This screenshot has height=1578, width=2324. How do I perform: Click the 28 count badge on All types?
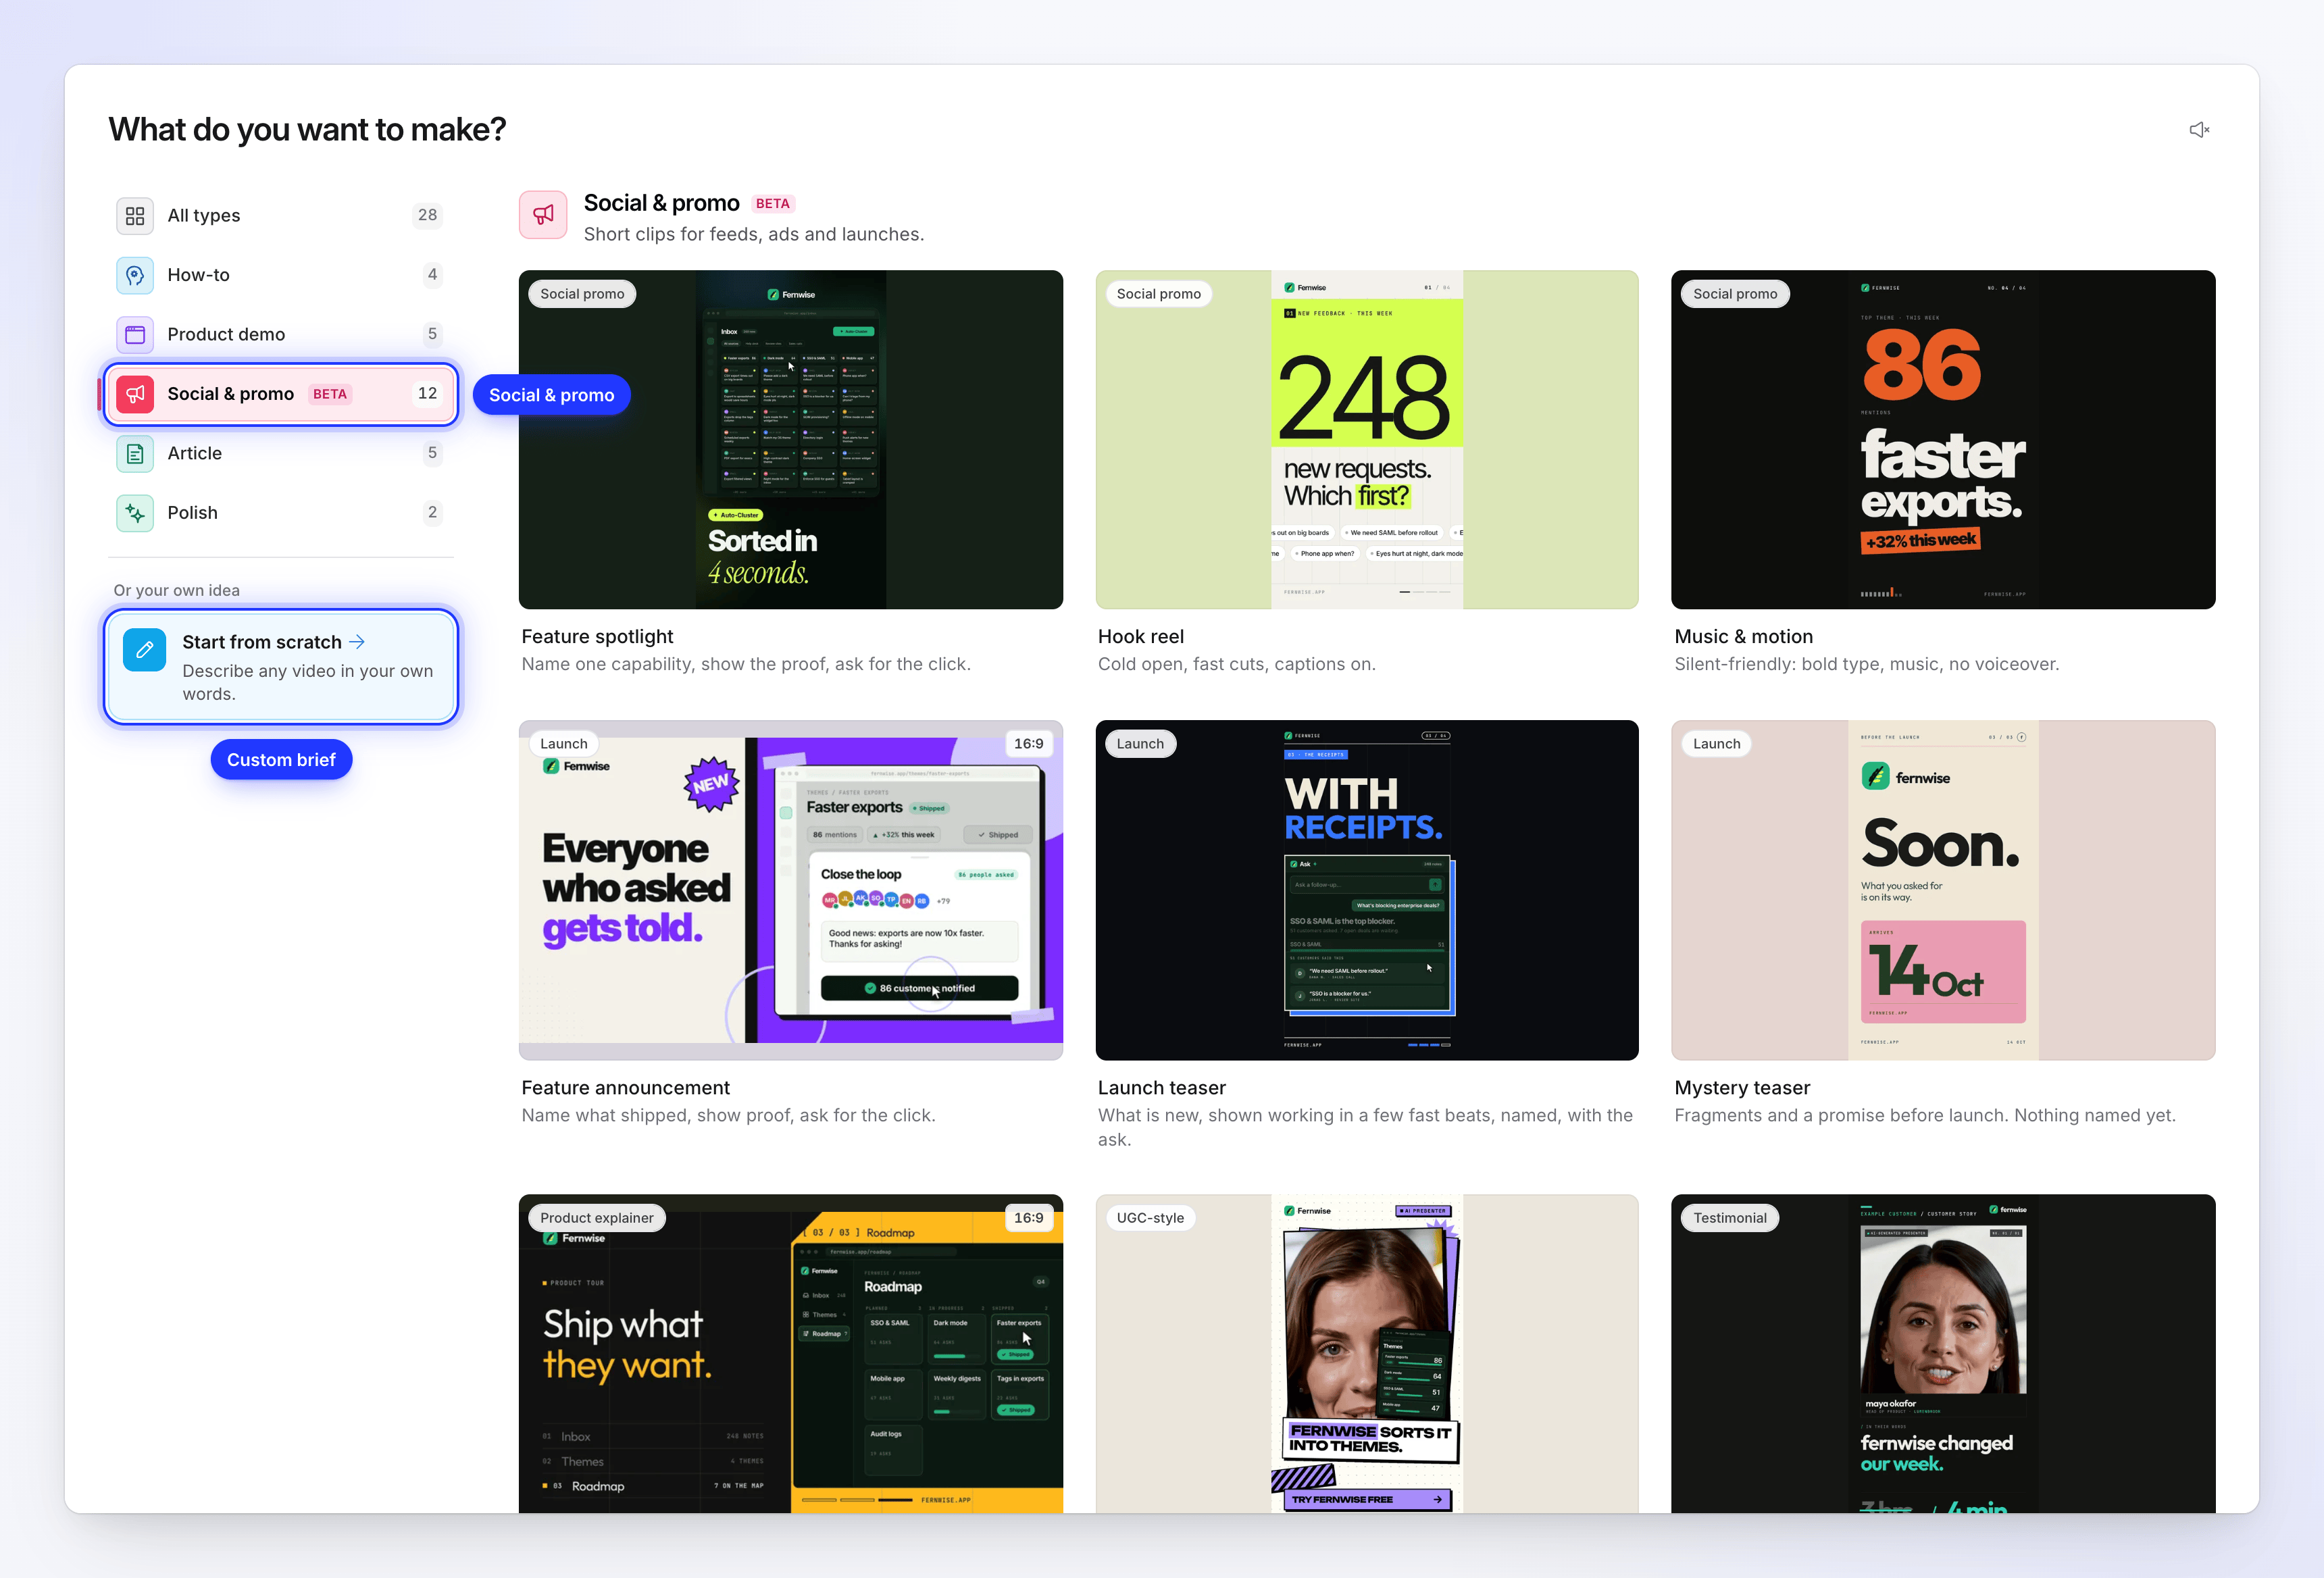point(428,216)
